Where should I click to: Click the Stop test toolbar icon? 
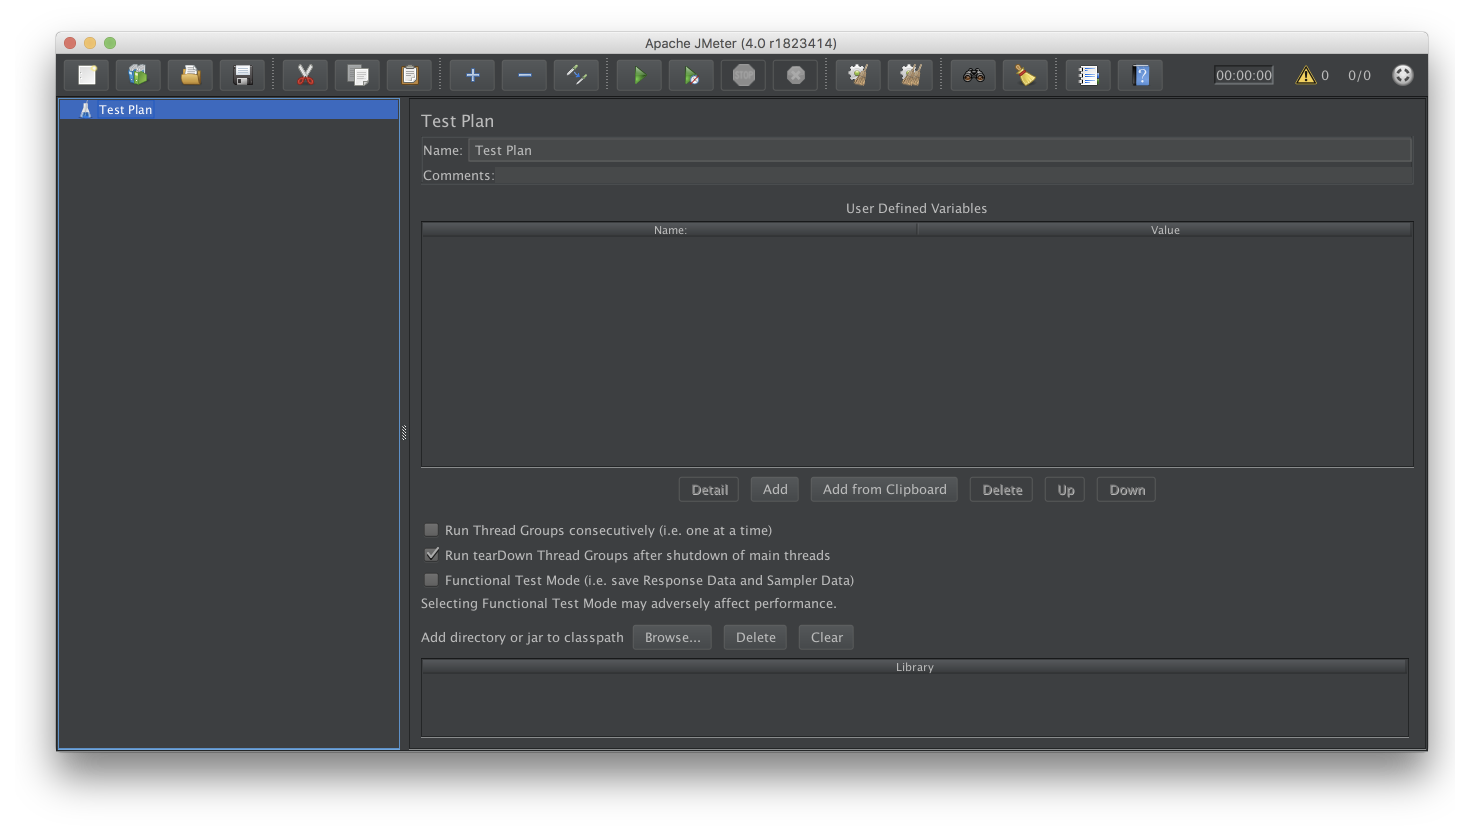click(743, 75)
